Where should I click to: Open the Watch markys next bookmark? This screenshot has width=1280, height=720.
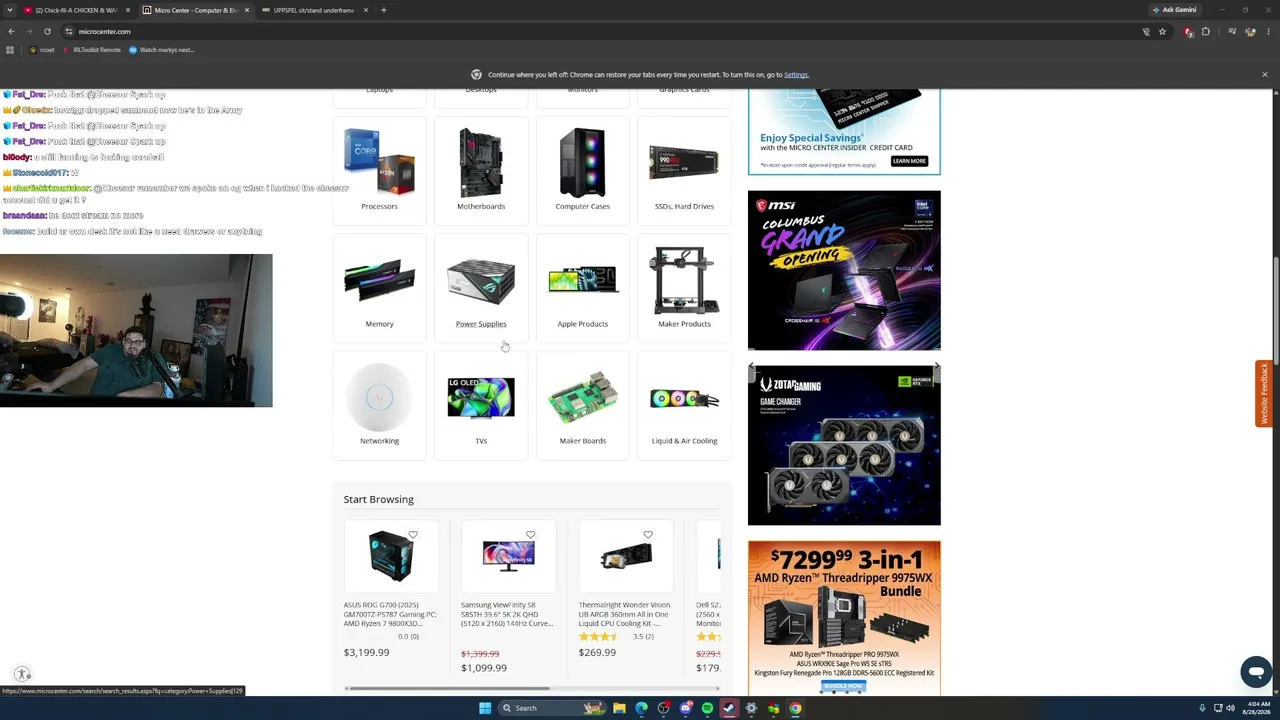pos(161,50)
